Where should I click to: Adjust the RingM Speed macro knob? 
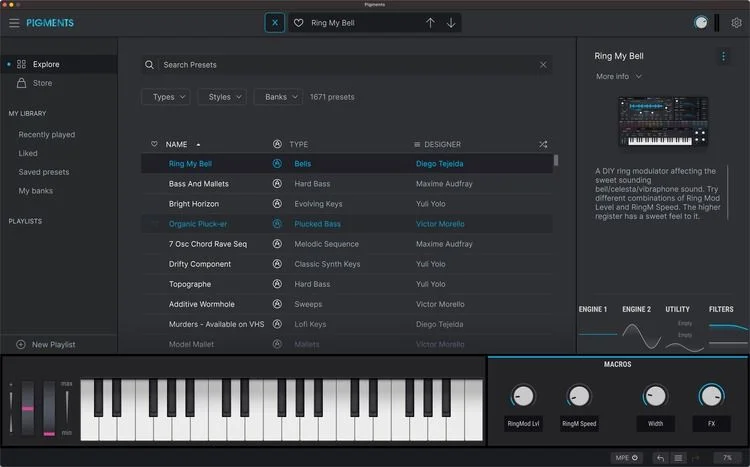(x=579, y=396)
